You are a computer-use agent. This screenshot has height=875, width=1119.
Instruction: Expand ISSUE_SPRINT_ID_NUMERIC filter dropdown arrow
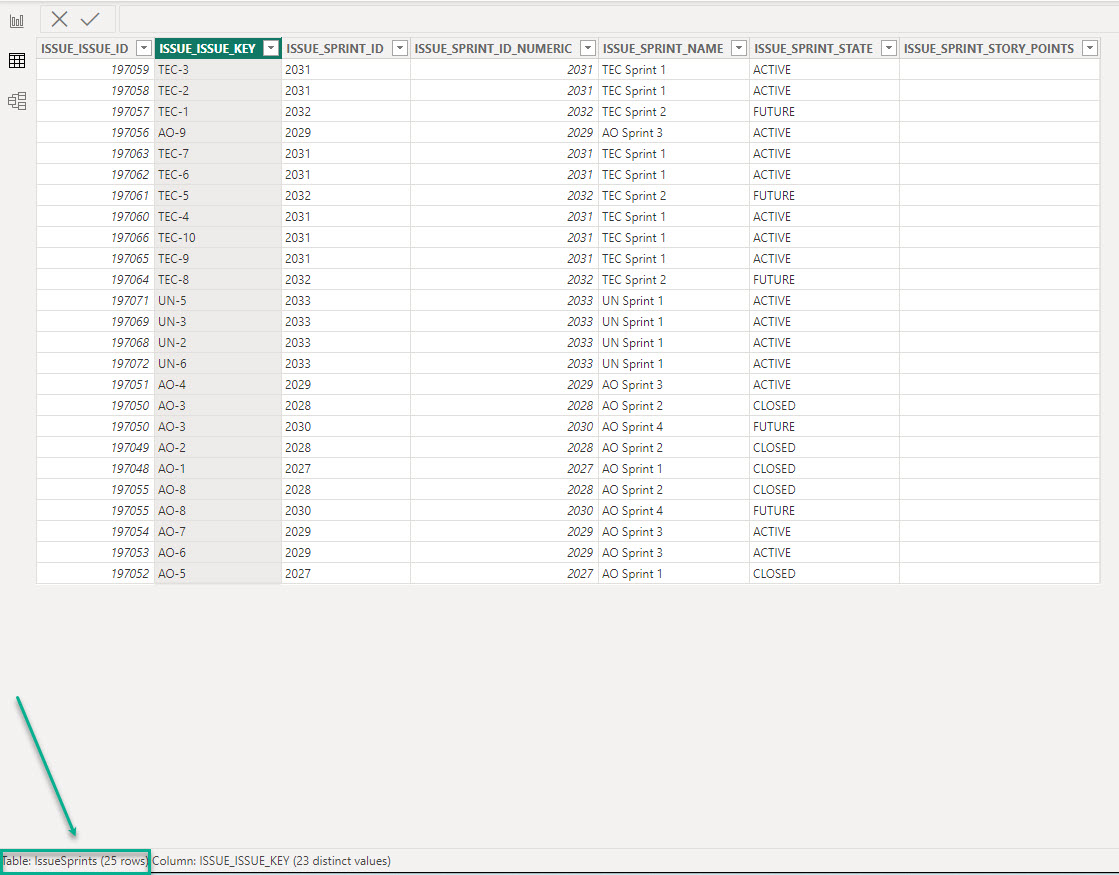[x=587, y=48]
